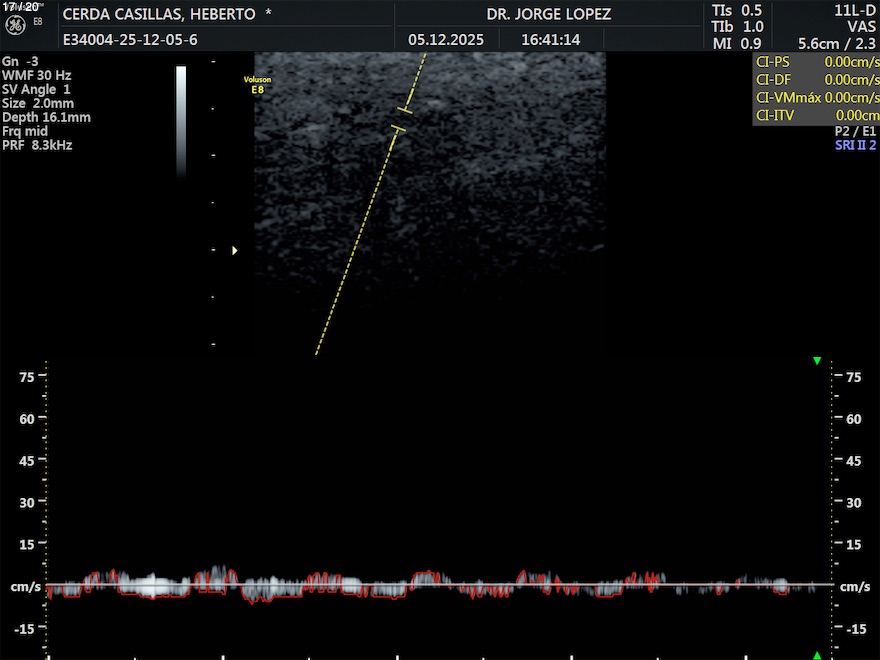Click the 11L-D probe indicator

(854, 10)
